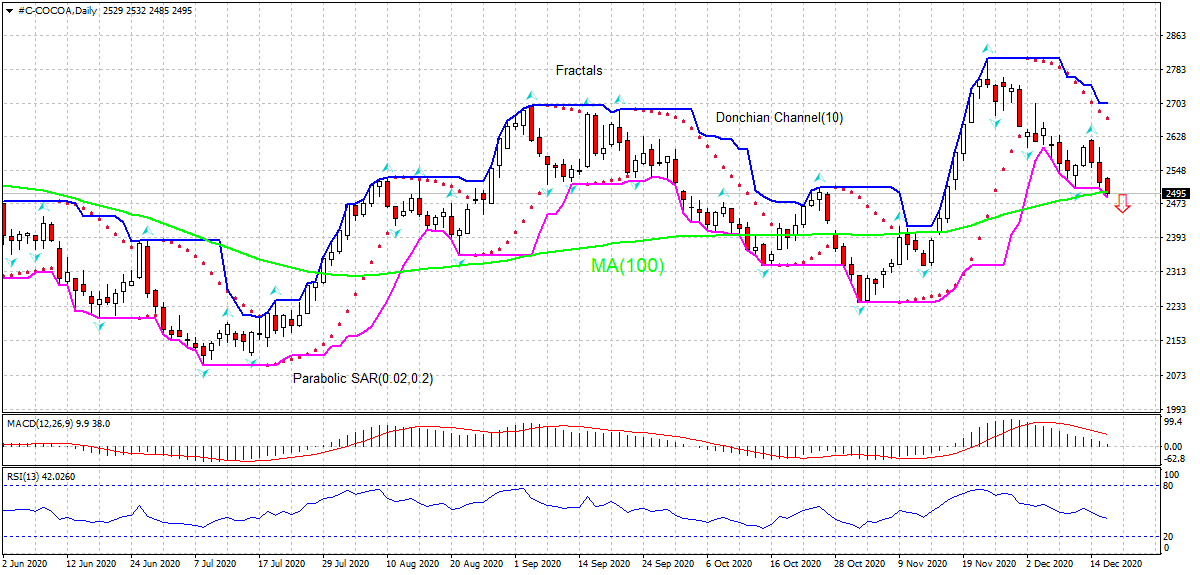Click the 14 Dec 2020 date label
Image resolution: width=1200 pixels, height=575 pixels.
click(x=1114, y=564)
